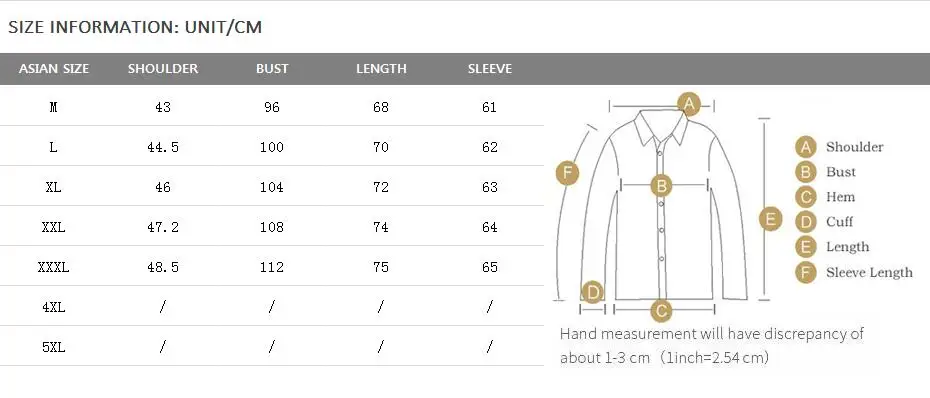
Task: Select the XXXL size row label
Action: 53,268
